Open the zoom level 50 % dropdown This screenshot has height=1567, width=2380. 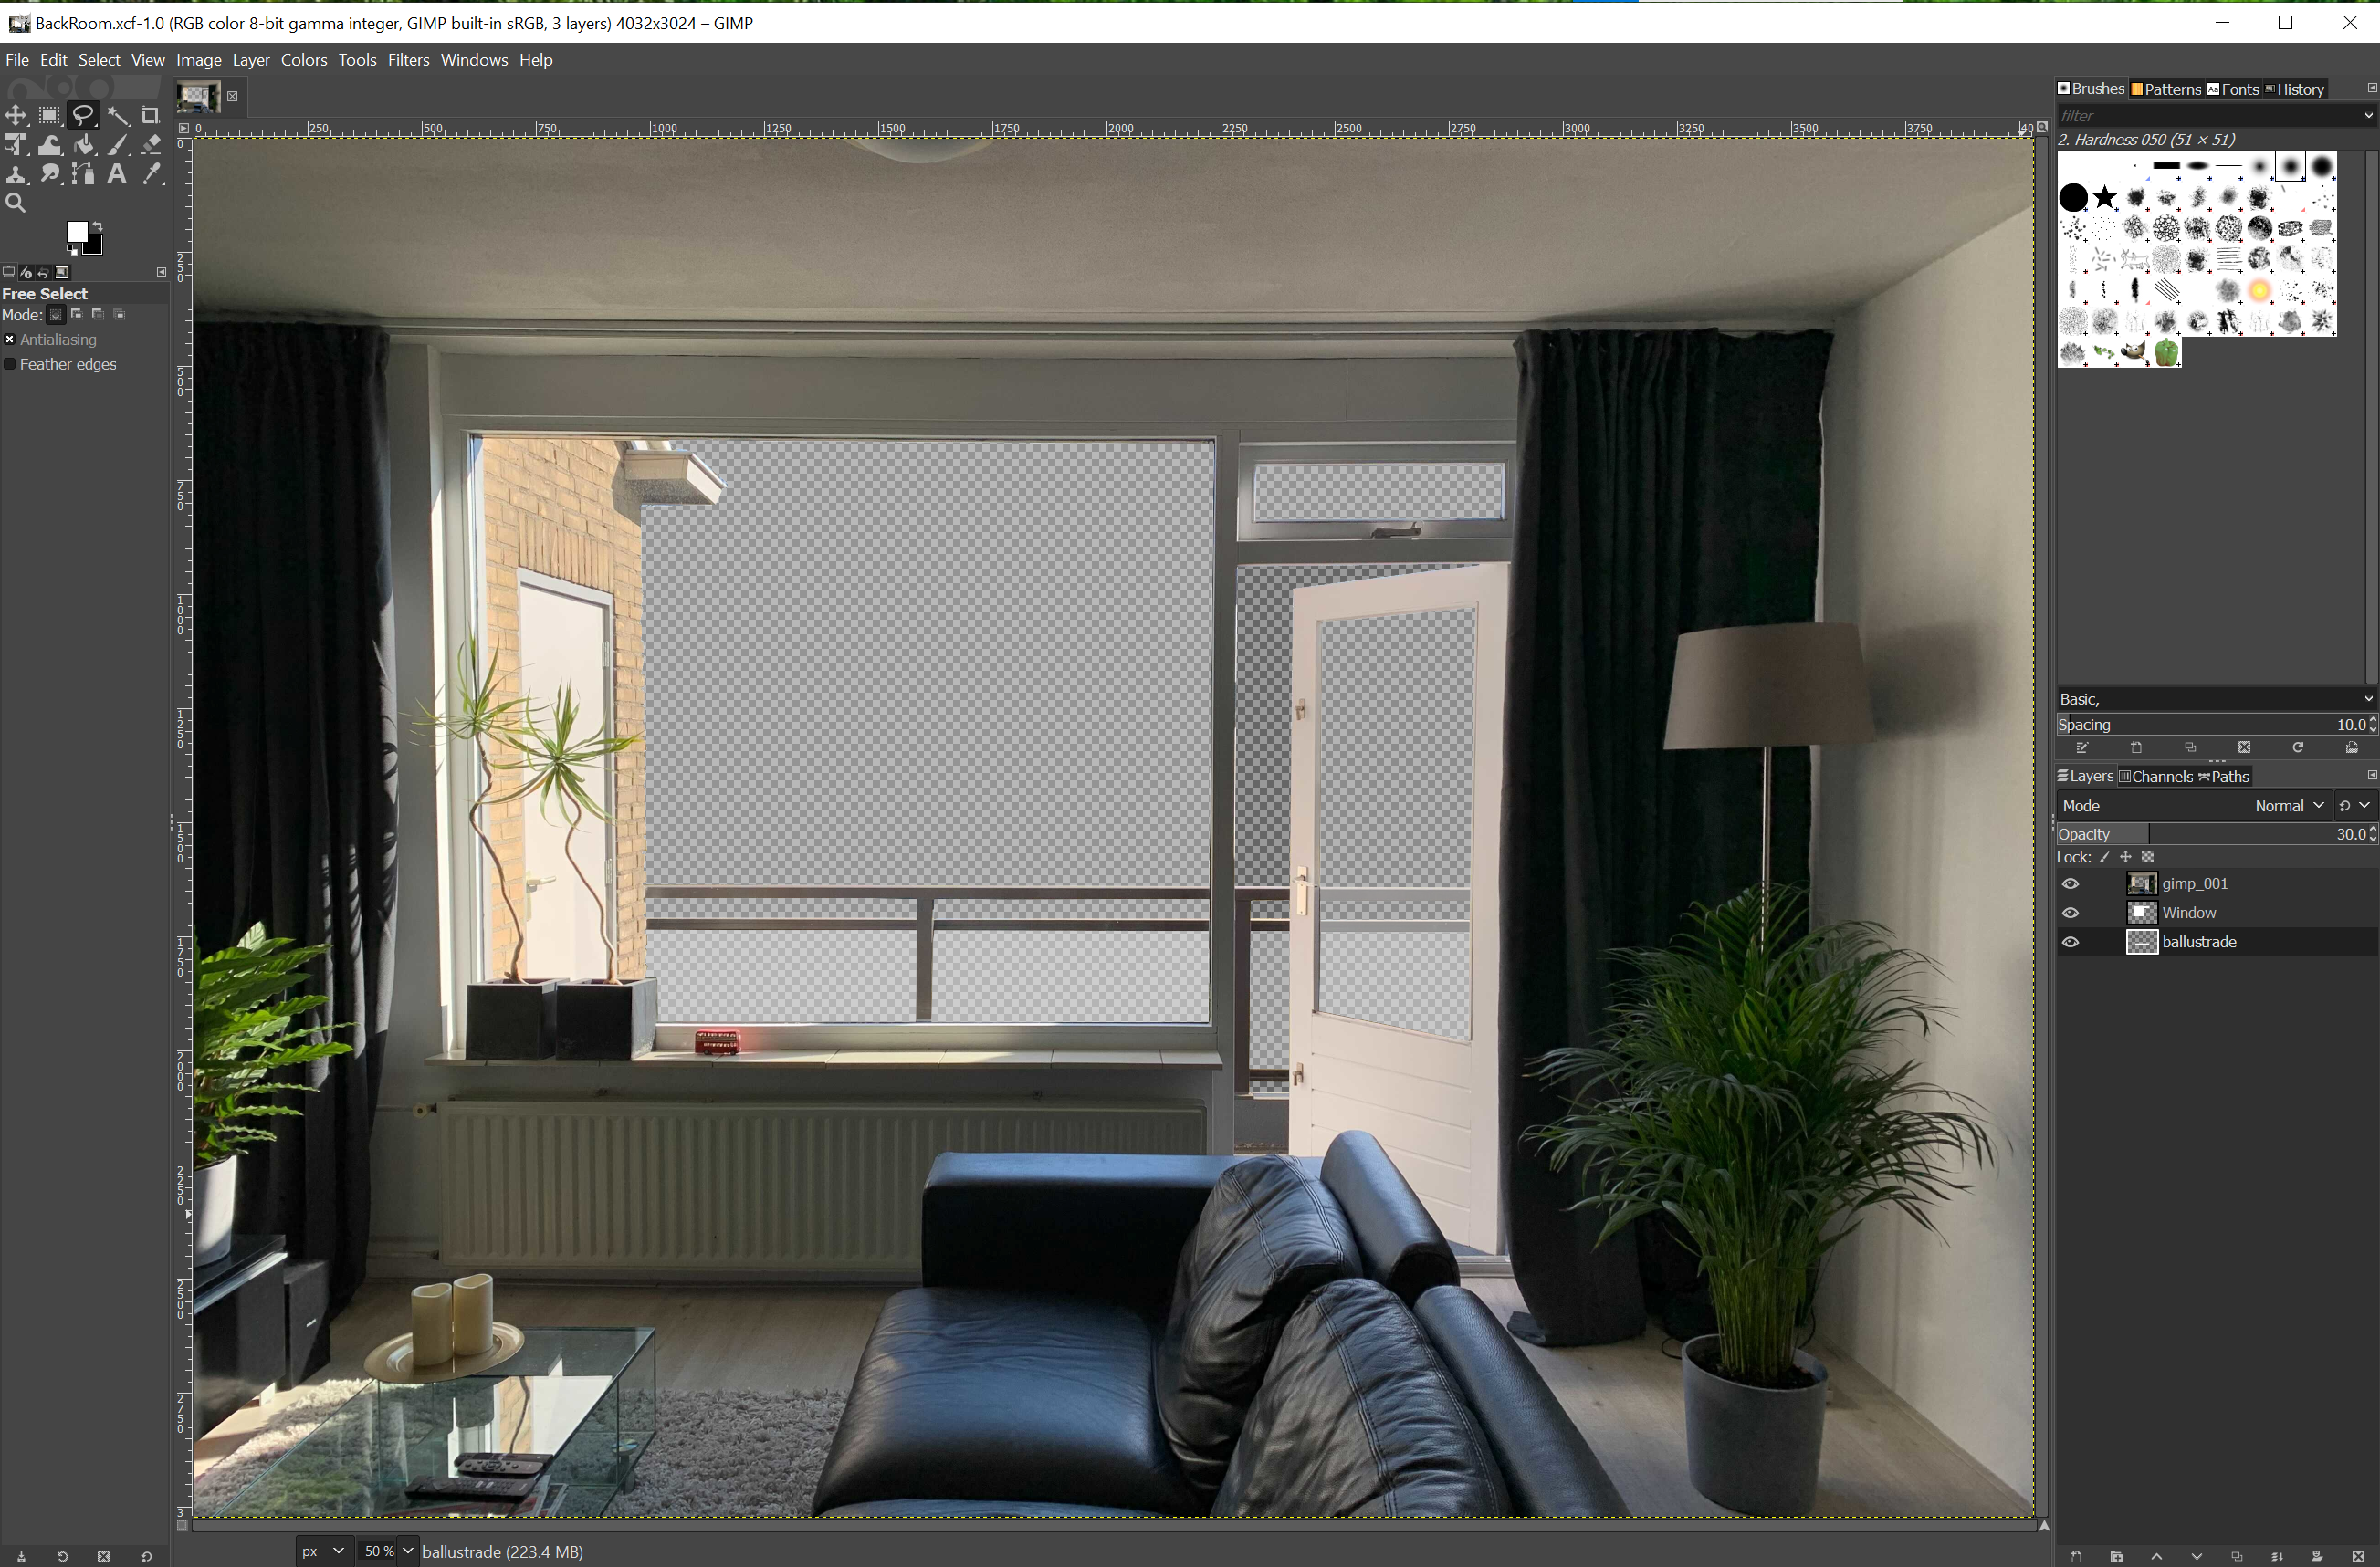click(407, 1551)
